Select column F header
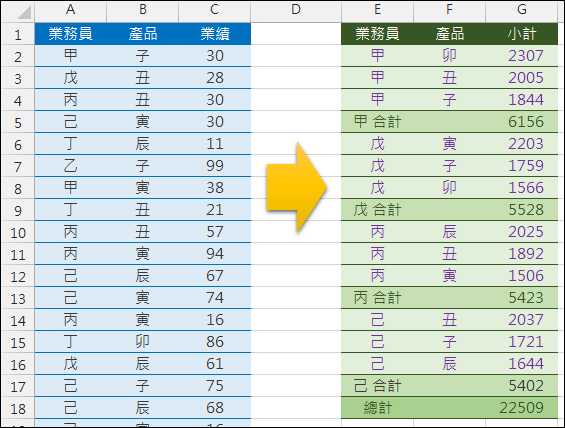This screenshot has width=565, height=428. (x=449, y=12)
